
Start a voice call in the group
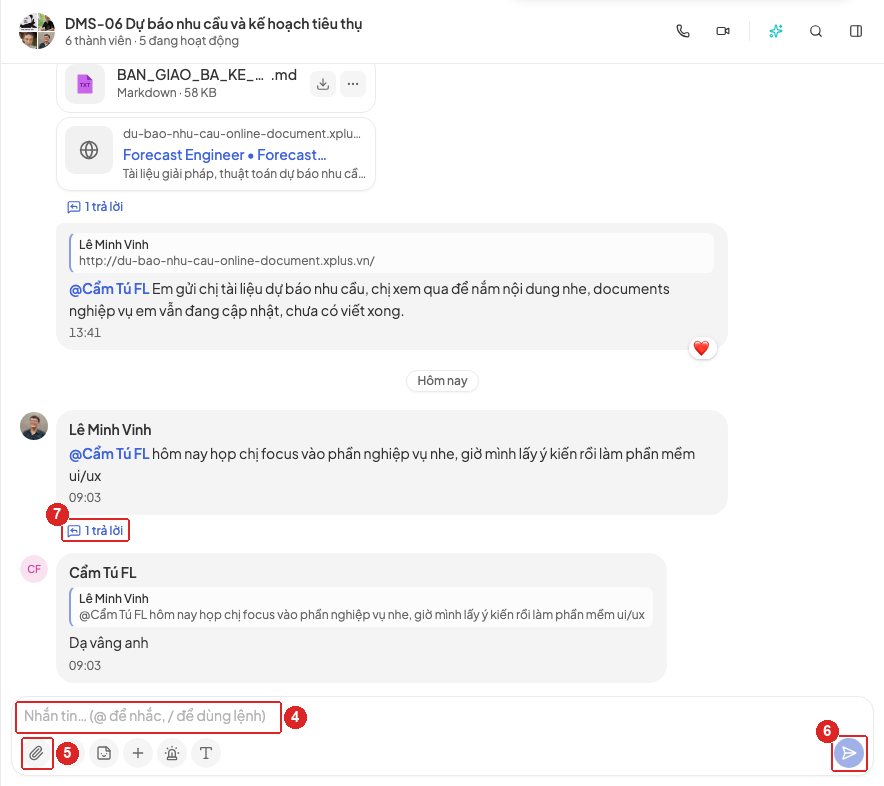(683, 31)
